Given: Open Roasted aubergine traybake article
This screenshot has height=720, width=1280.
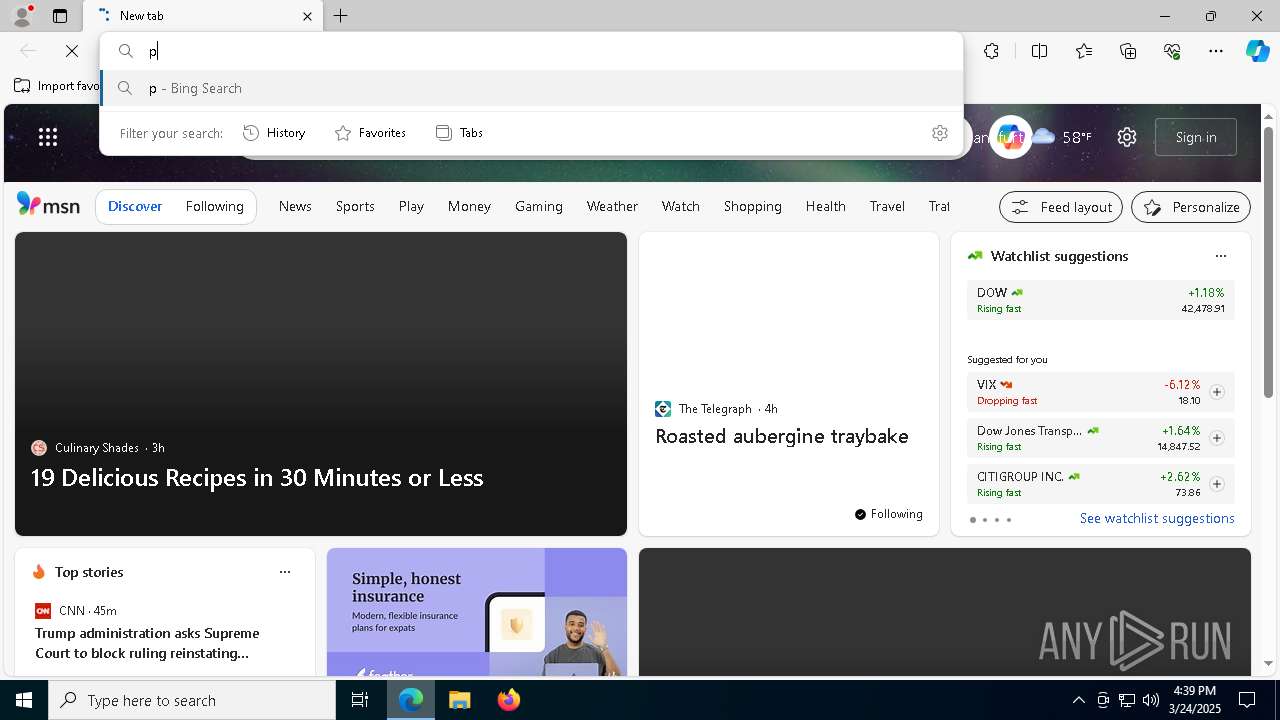Looking at the screenshot, I should [x=782, y=436].
